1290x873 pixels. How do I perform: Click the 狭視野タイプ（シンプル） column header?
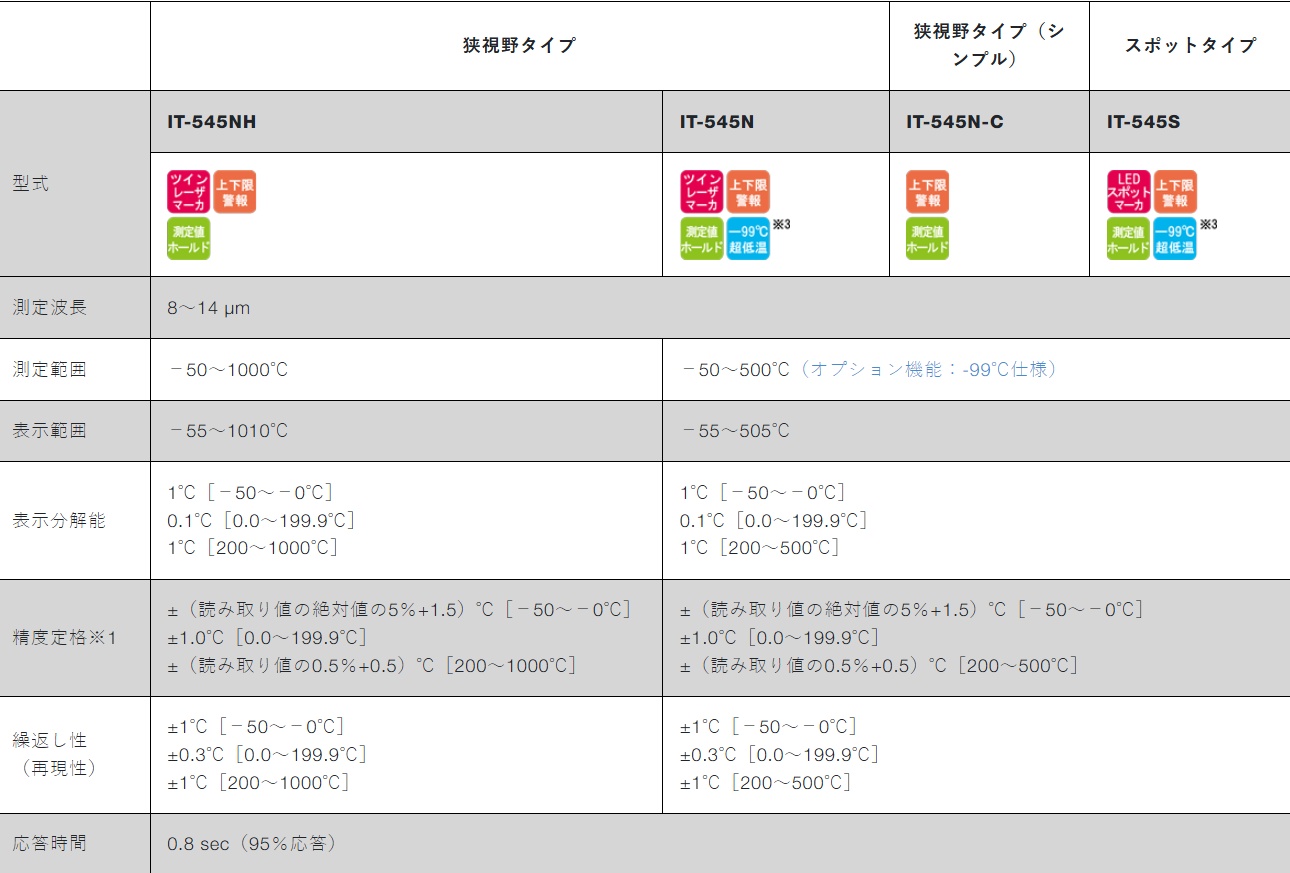click(989, 45)
